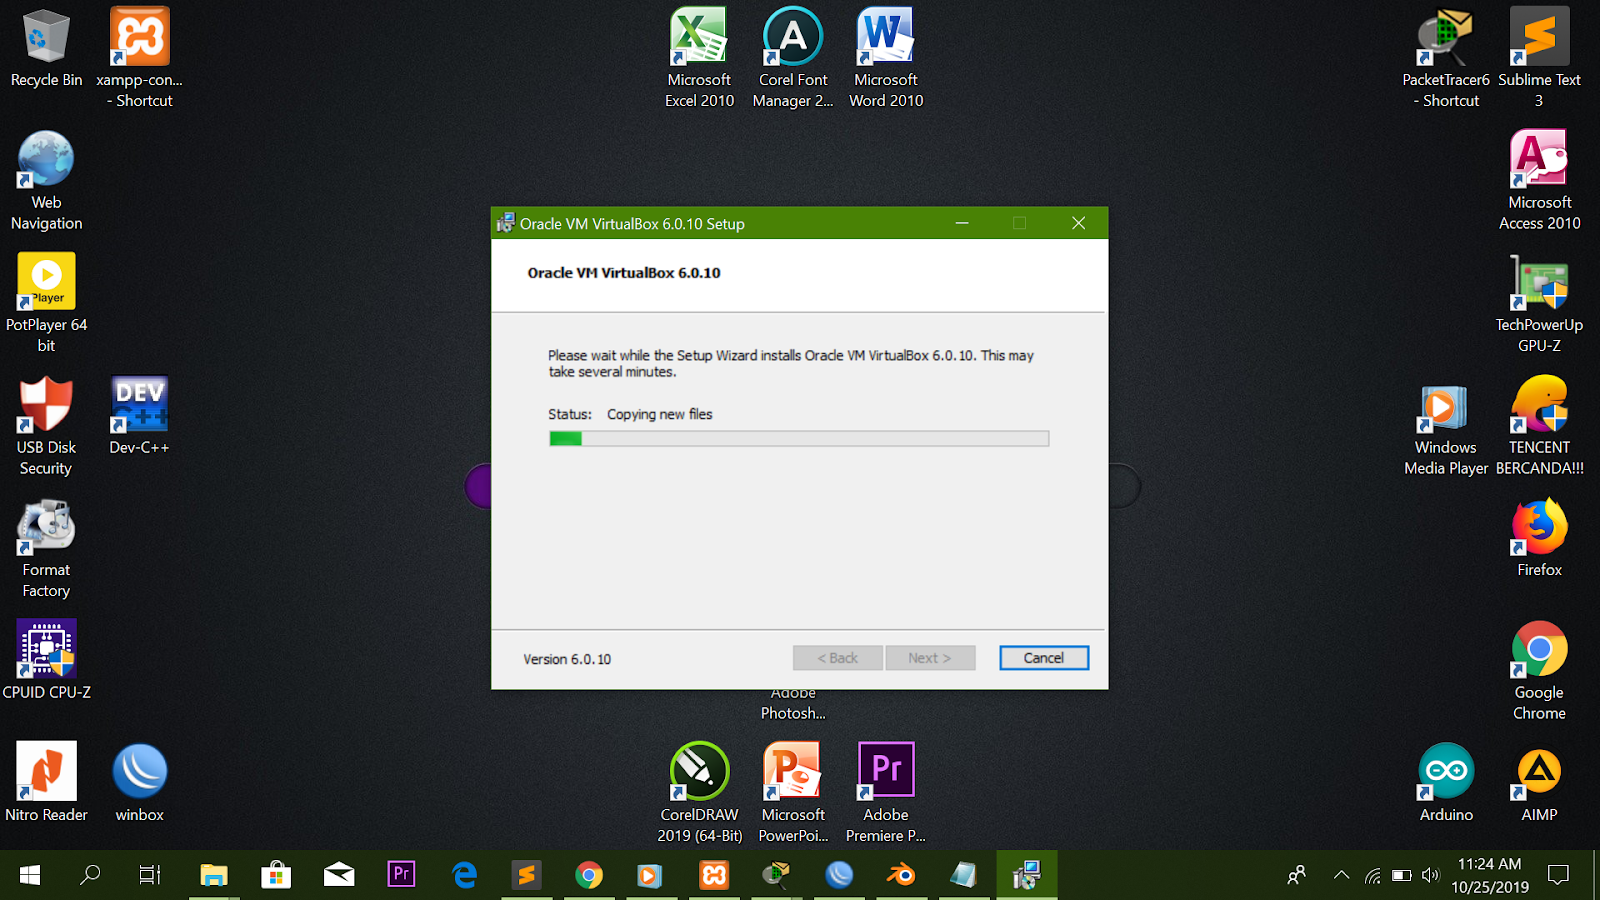The height and width of the screenshot is (900, 1600).
Task: Launch Corel Font Manager desktop shortcut
Action: (793, 58)
